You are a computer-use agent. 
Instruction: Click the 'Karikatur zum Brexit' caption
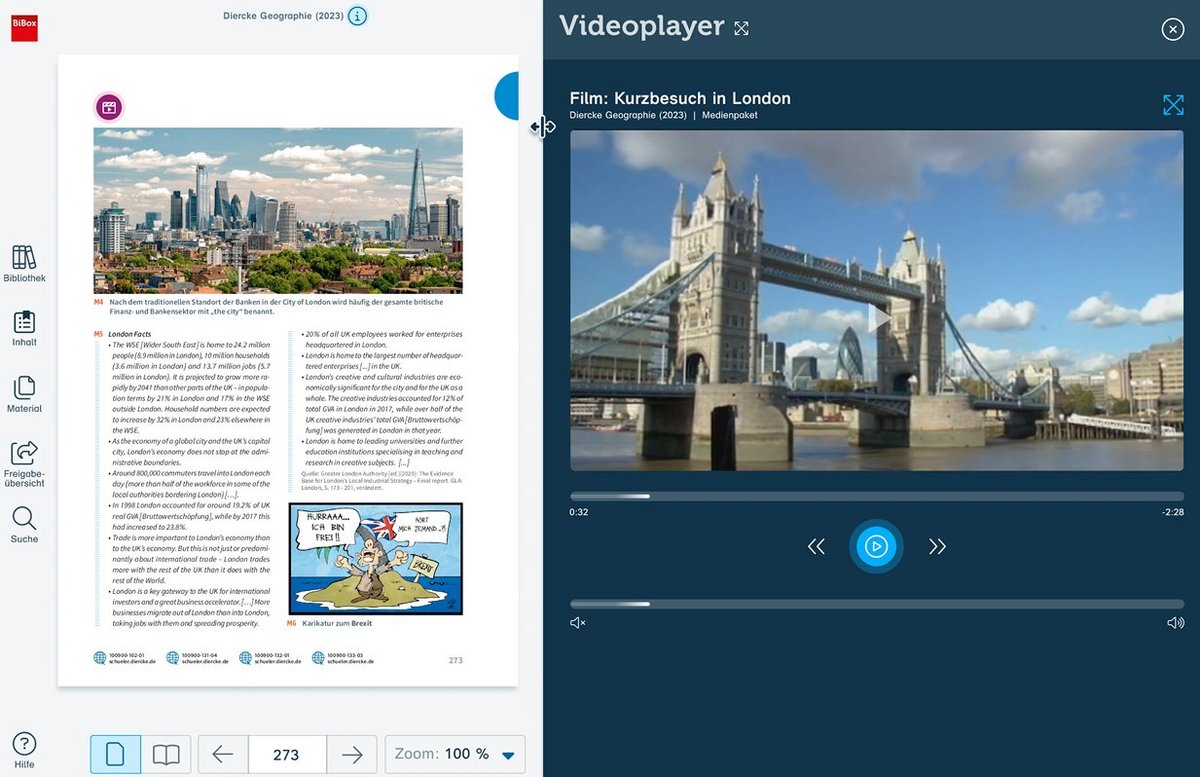(x=337, y=623)
